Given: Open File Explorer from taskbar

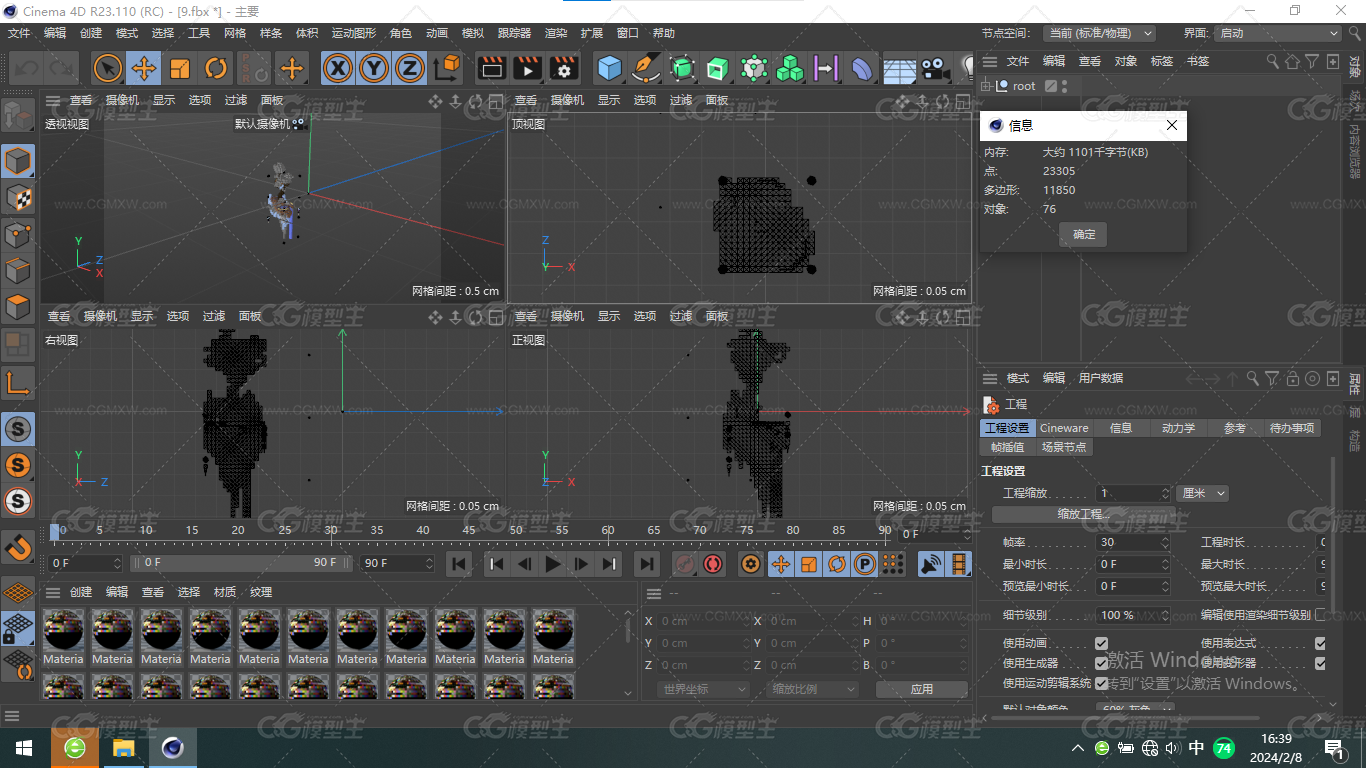Looking at the screenshot, I should (123, 748).
